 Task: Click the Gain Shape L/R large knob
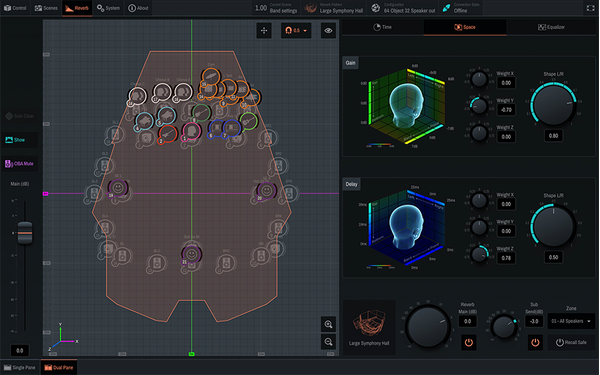coord(553,105)
